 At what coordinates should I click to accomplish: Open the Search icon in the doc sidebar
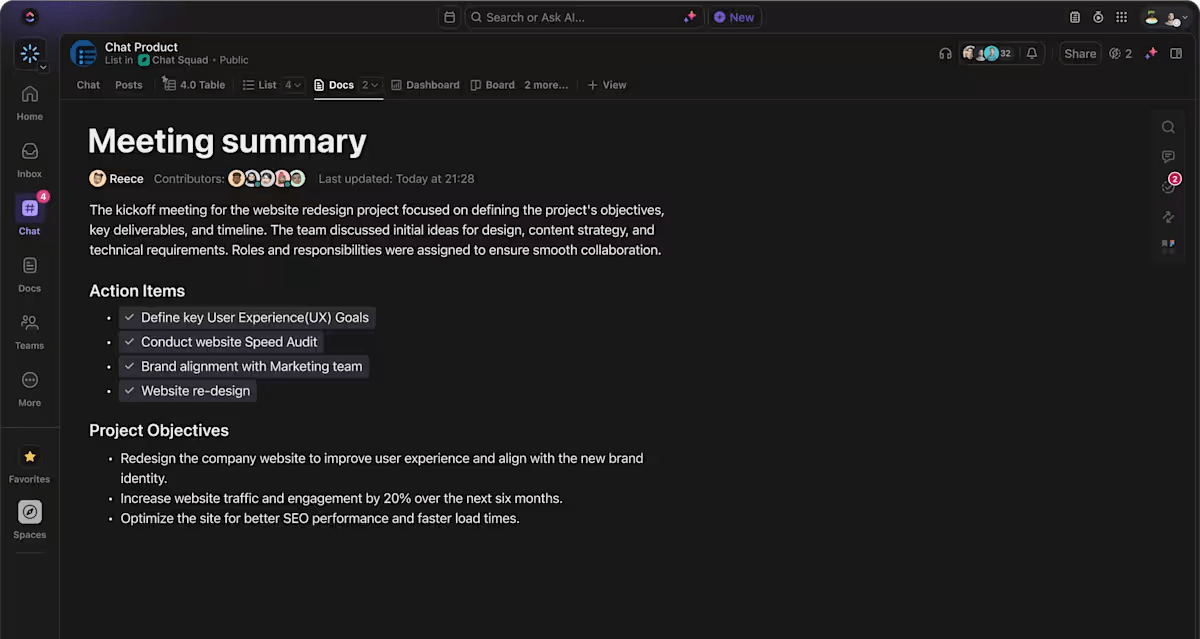pyautogui.click(x=1168, y=127)
